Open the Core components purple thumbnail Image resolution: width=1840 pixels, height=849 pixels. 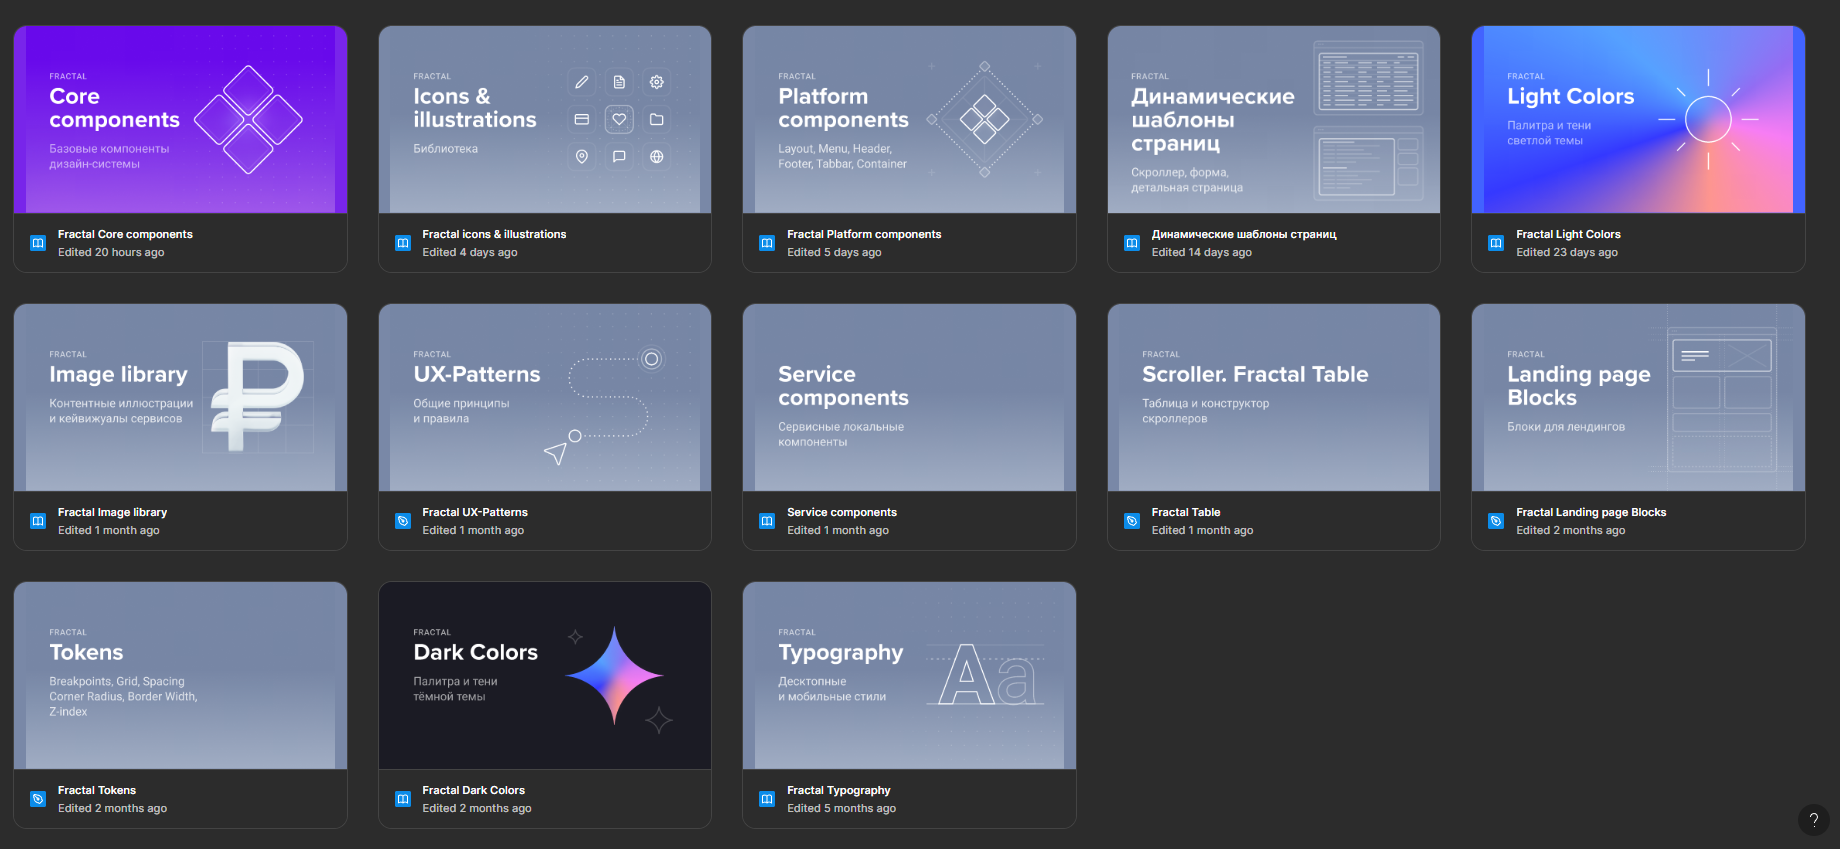coord(180,120)
